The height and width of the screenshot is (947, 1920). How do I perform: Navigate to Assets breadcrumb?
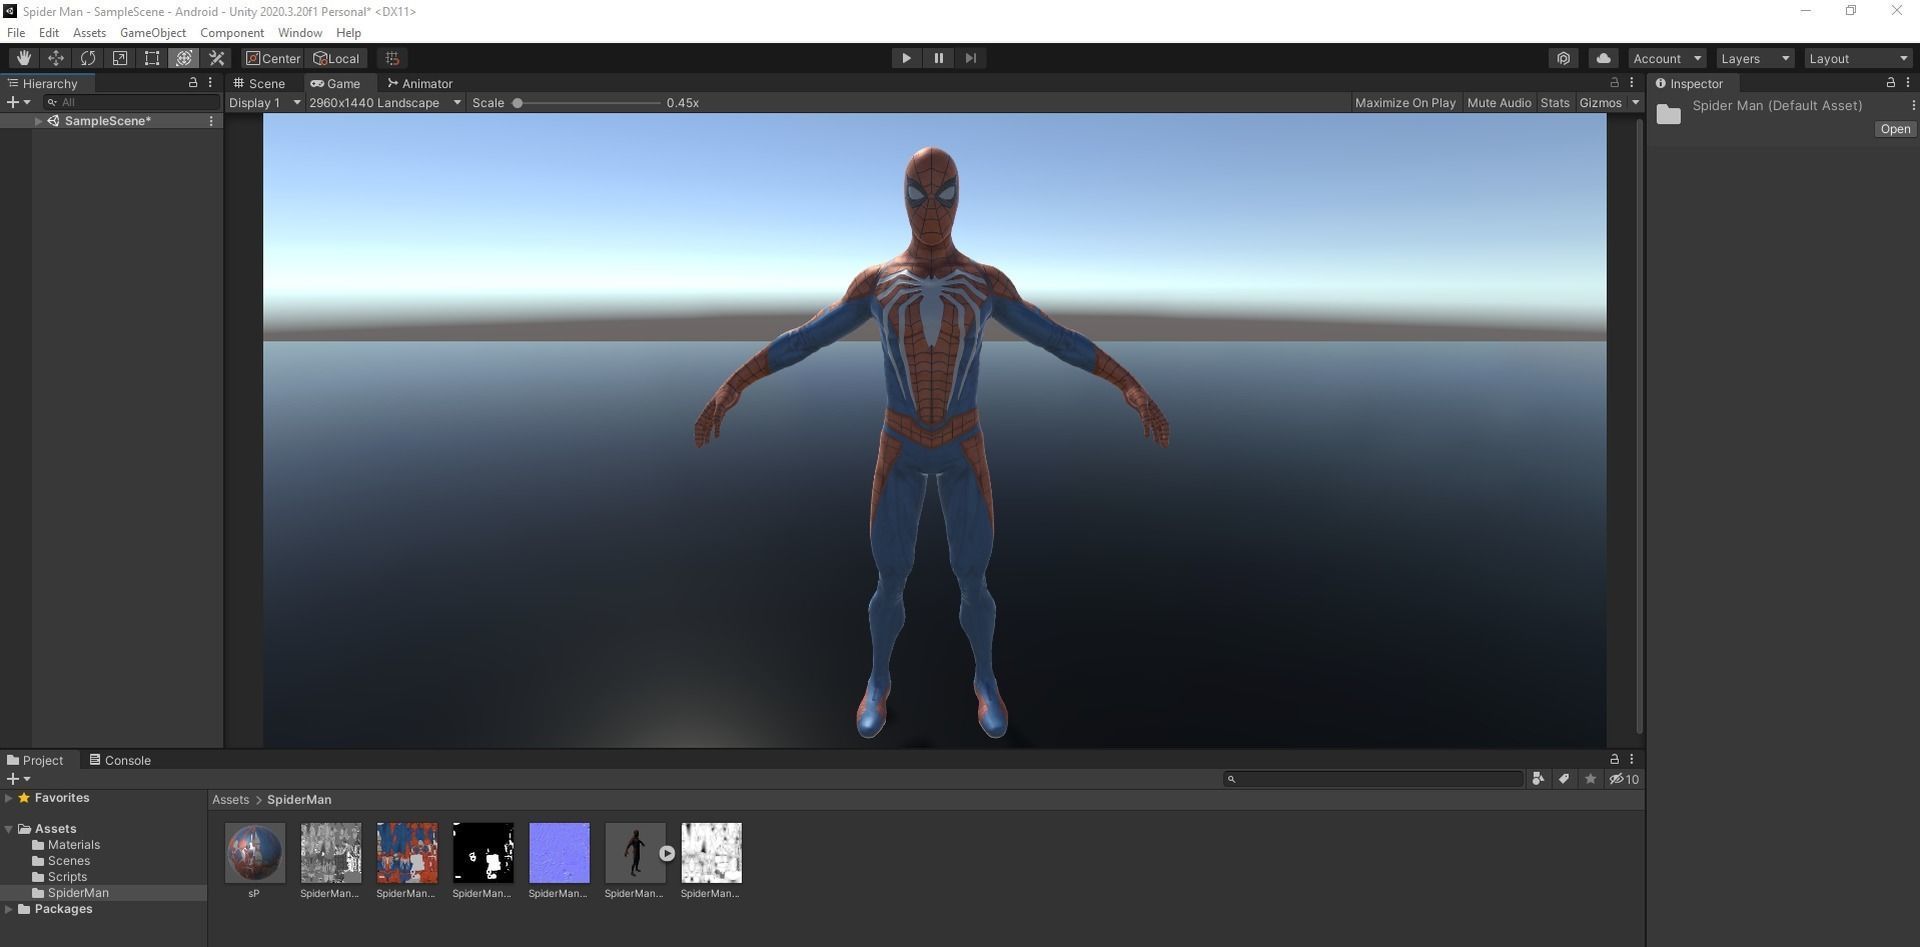coord(230,800)
